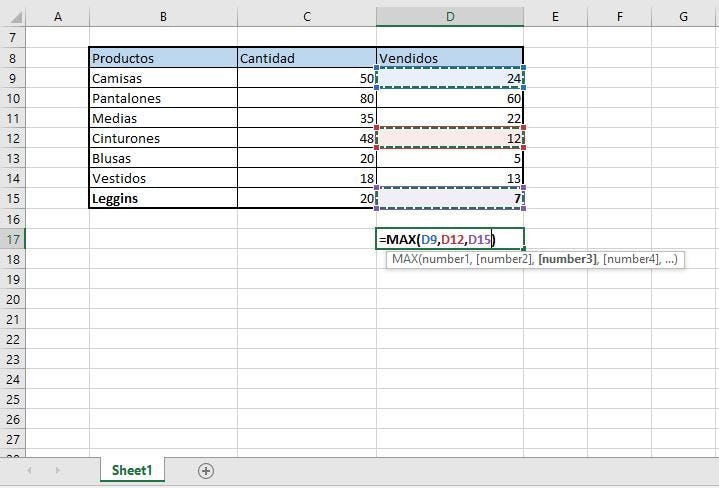Viewport: 719px width, 488px height.
Task: Select the Cinturones cell
Action: coord(163,138)
